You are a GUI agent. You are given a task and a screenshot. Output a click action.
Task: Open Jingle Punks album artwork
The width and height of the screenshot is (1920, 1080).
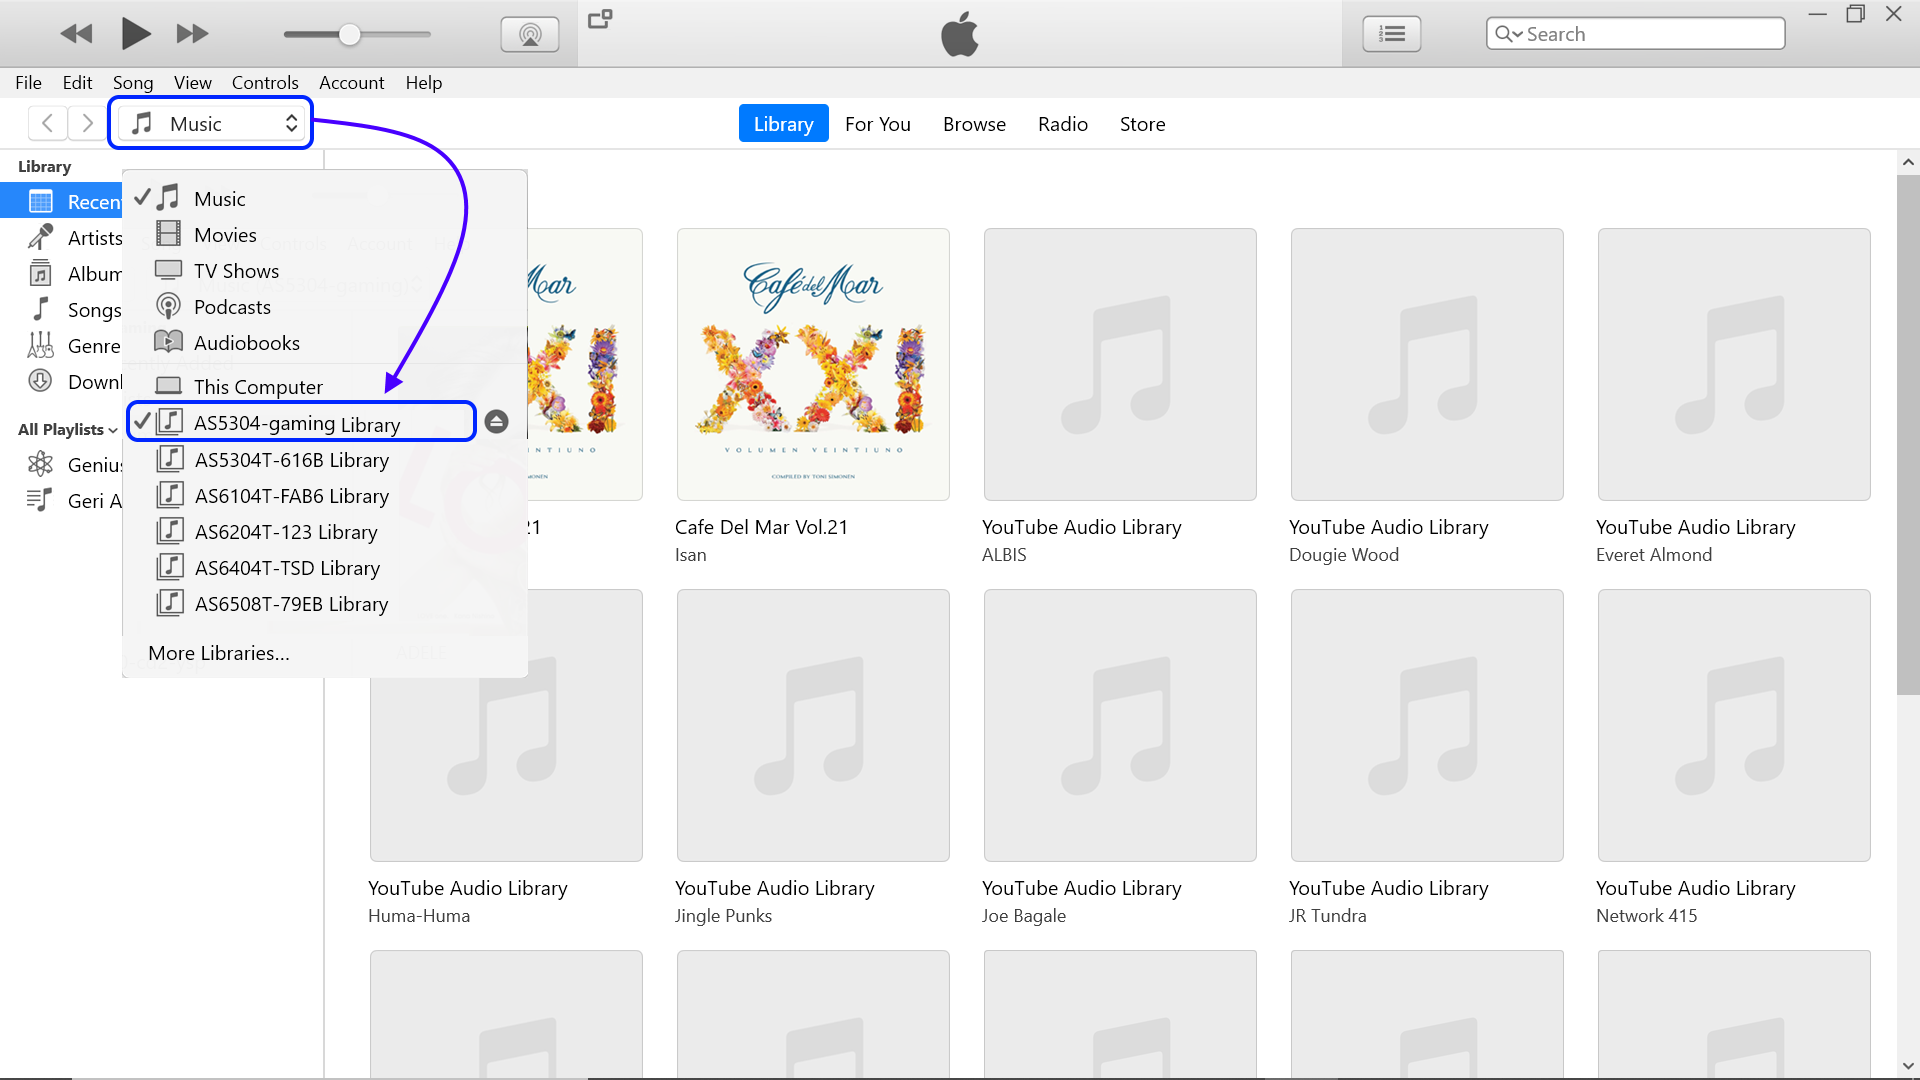click(813, 725)
